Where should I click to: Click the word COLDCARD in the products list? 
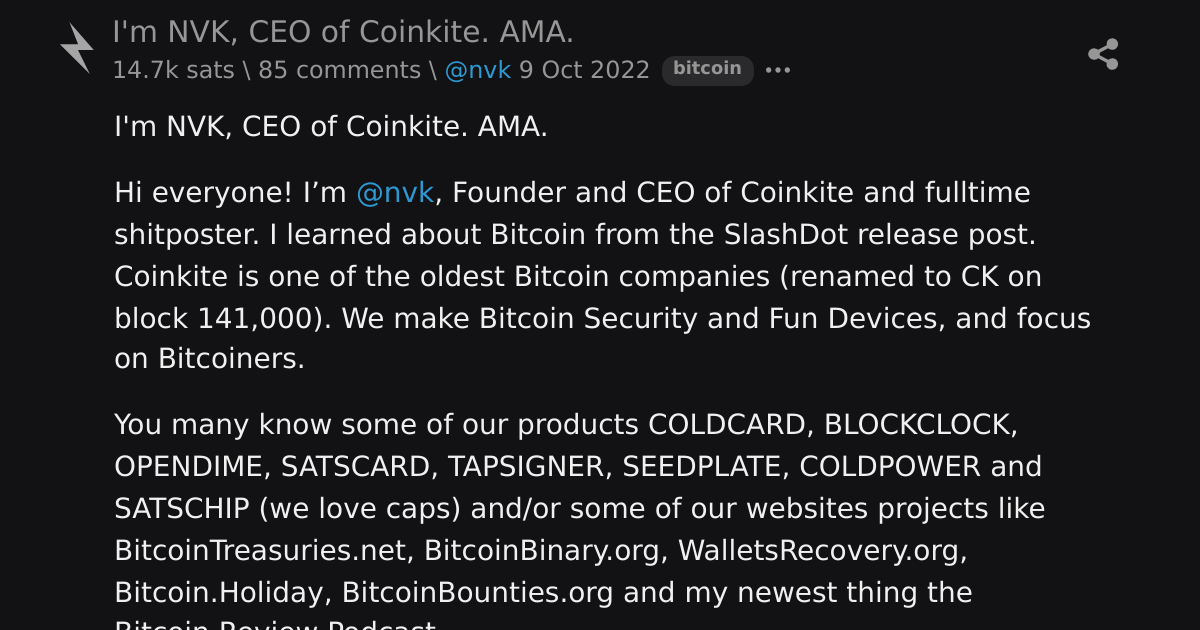coord(728,425)
